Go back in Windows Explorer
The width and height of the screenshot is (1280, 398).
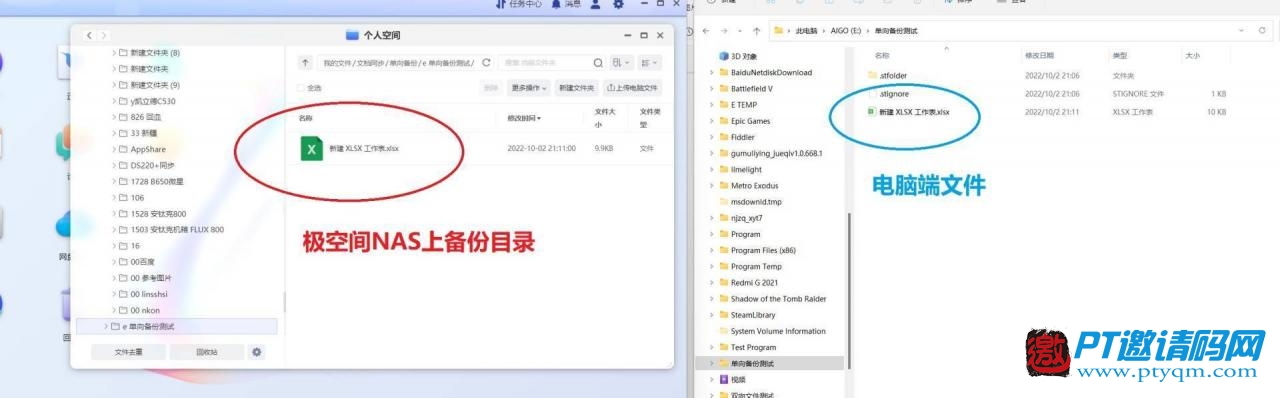pyautogui.click(x=706, y=31)
